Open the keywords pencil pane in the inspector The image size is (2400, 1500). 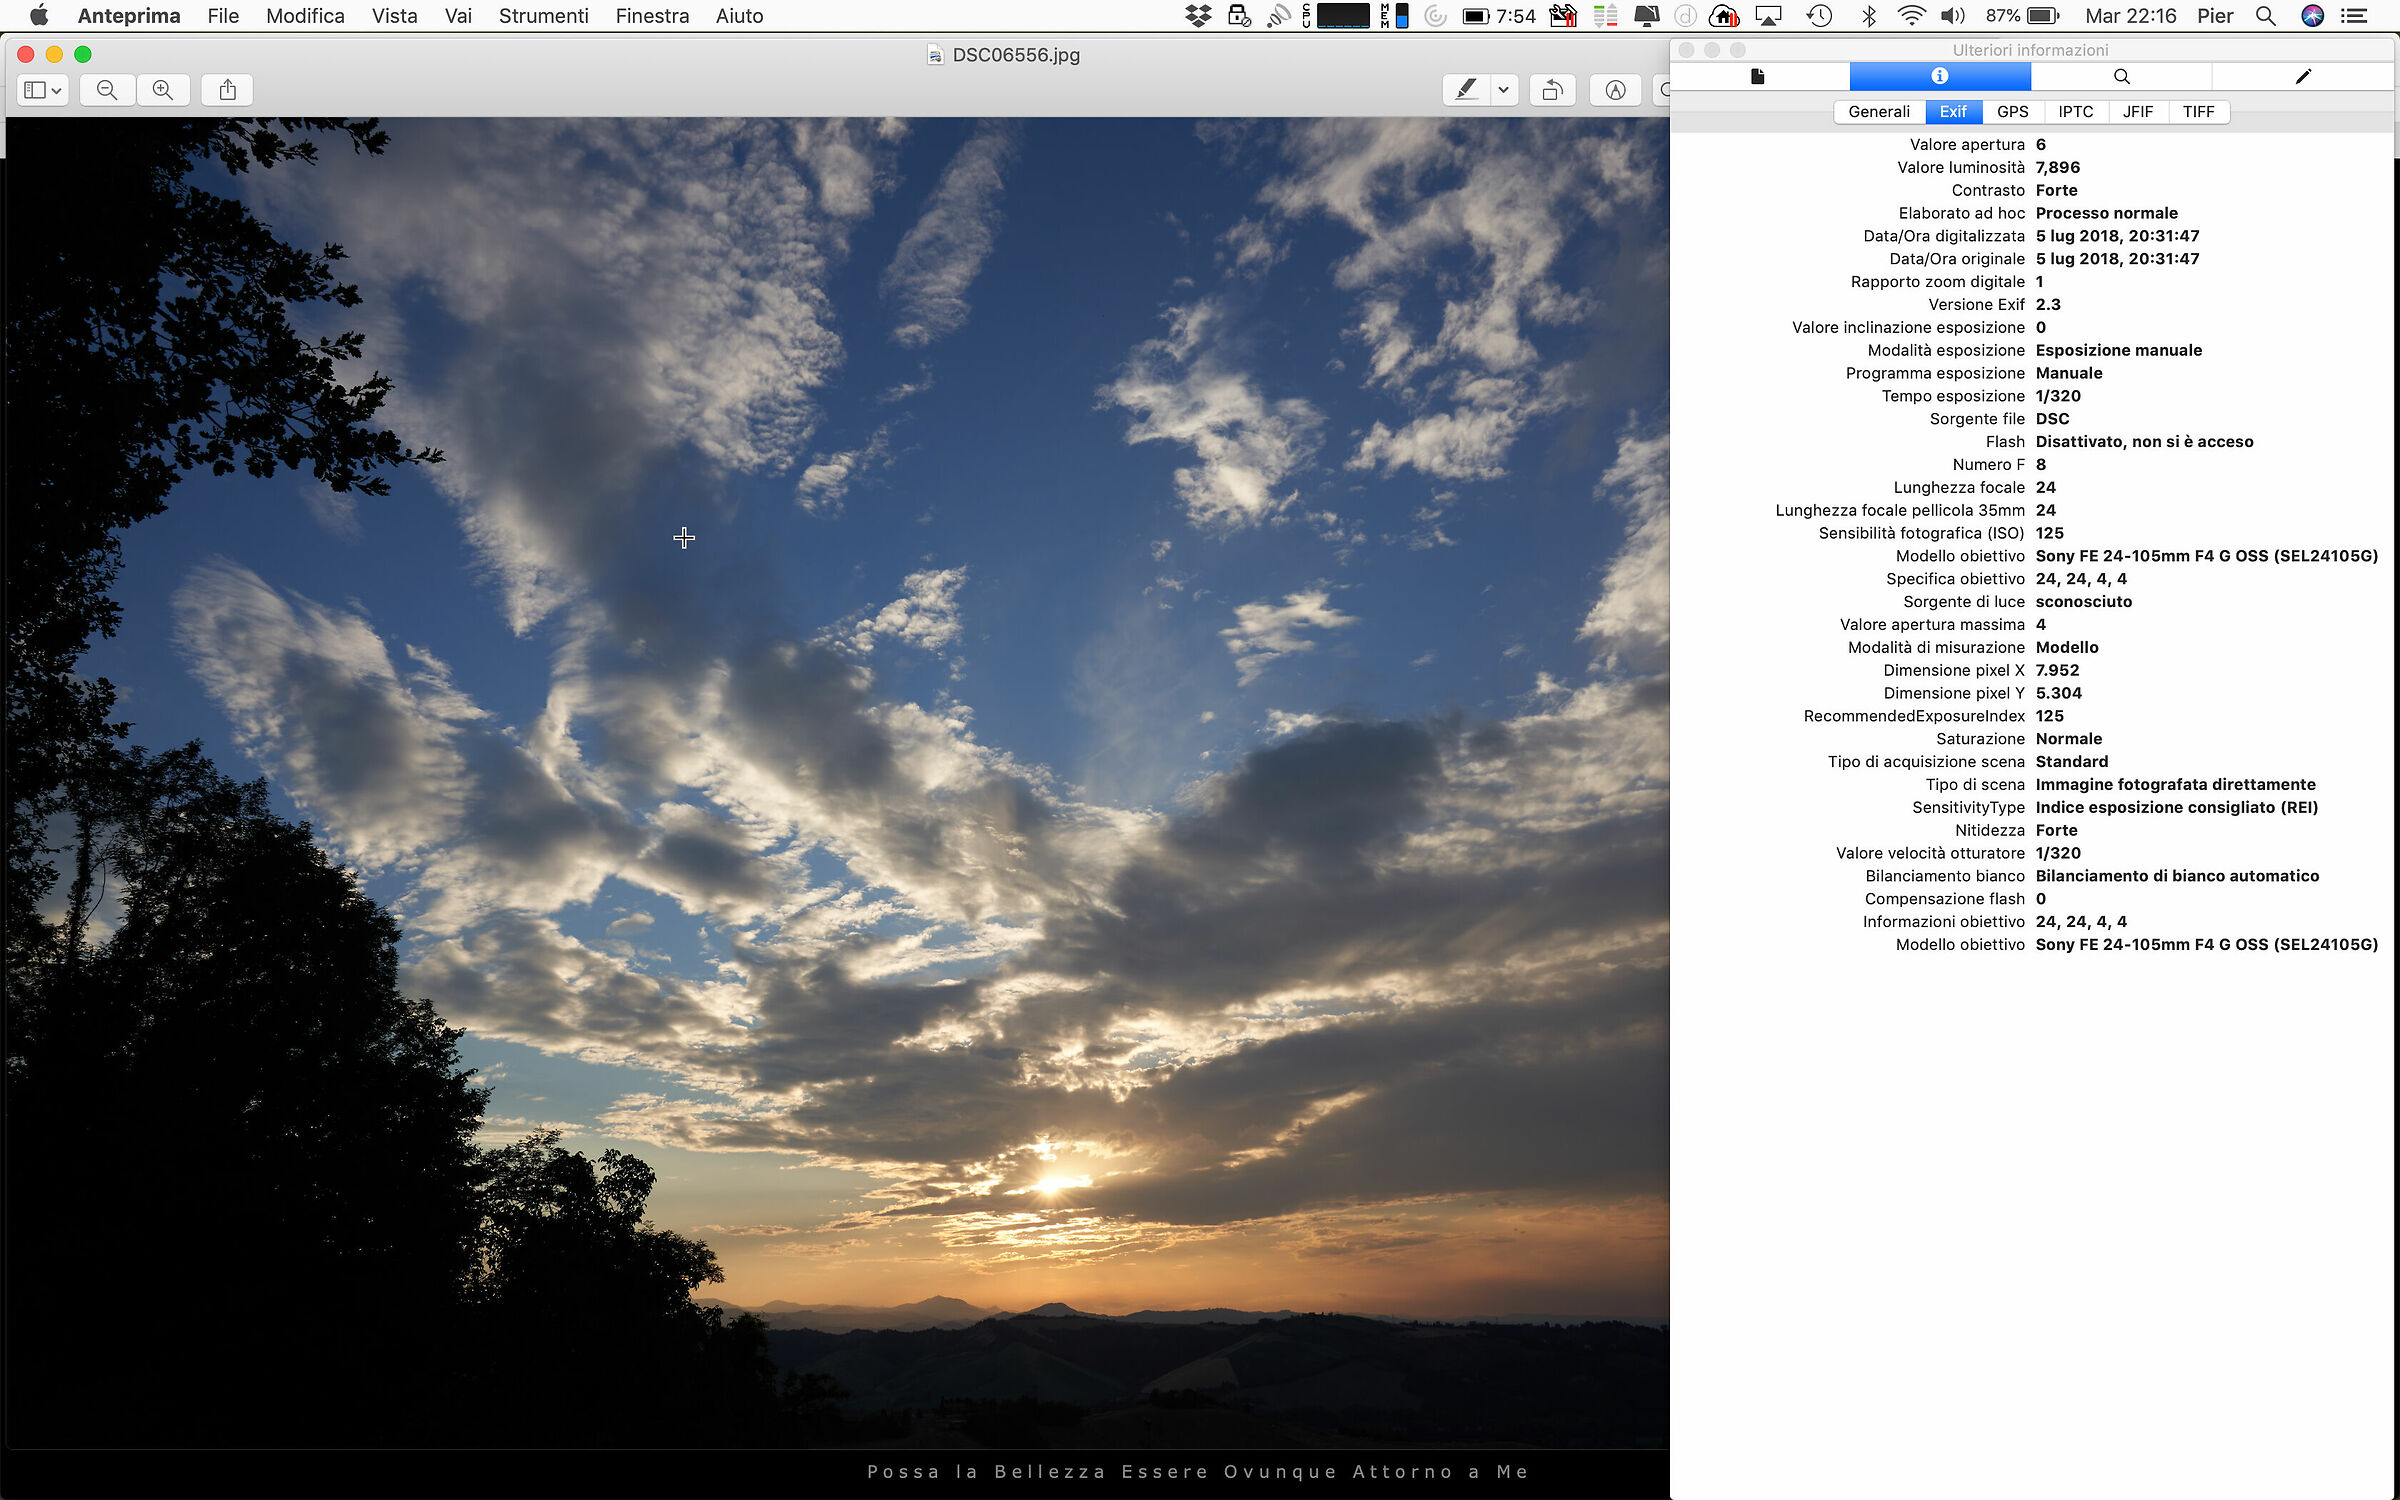[x=2302, y=76]
